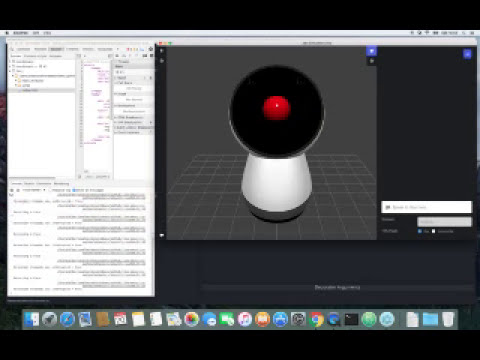
Task: Open Google Chrome from the Dock
Action: pyautogui.click(x=316, y=319)
